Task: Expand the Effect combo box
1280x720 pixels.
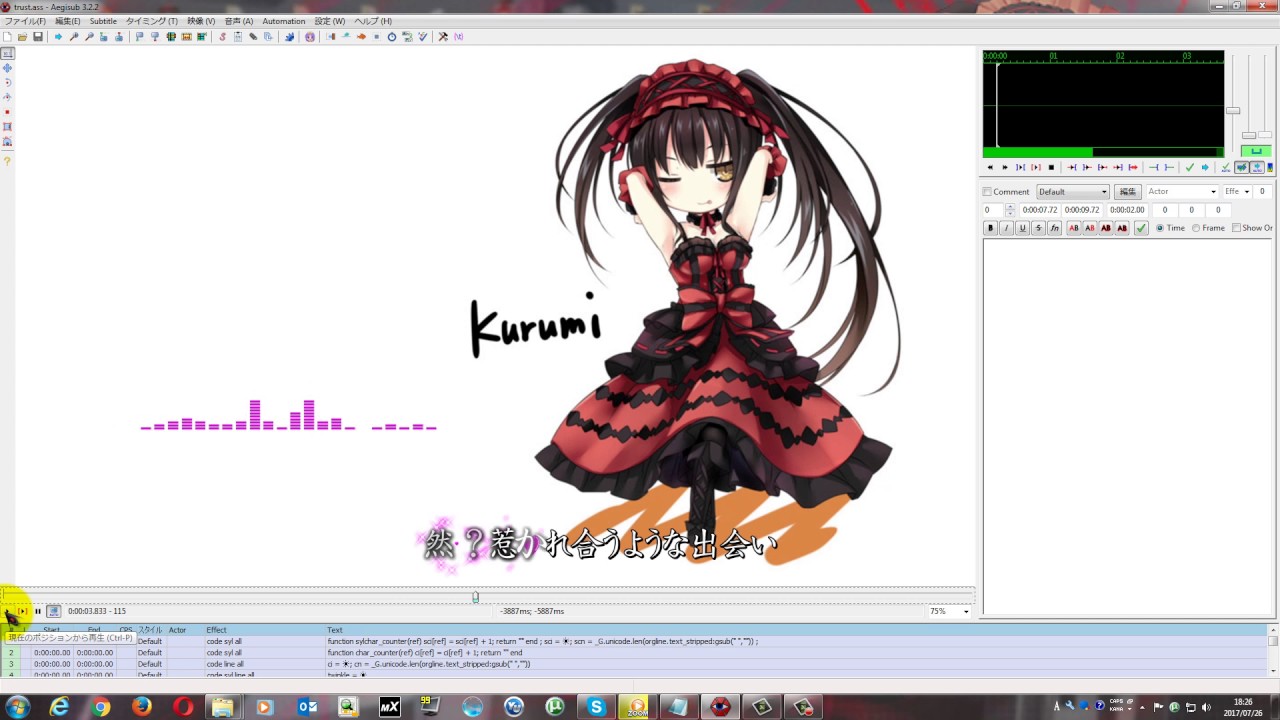Action: [x=1247, y=192]
